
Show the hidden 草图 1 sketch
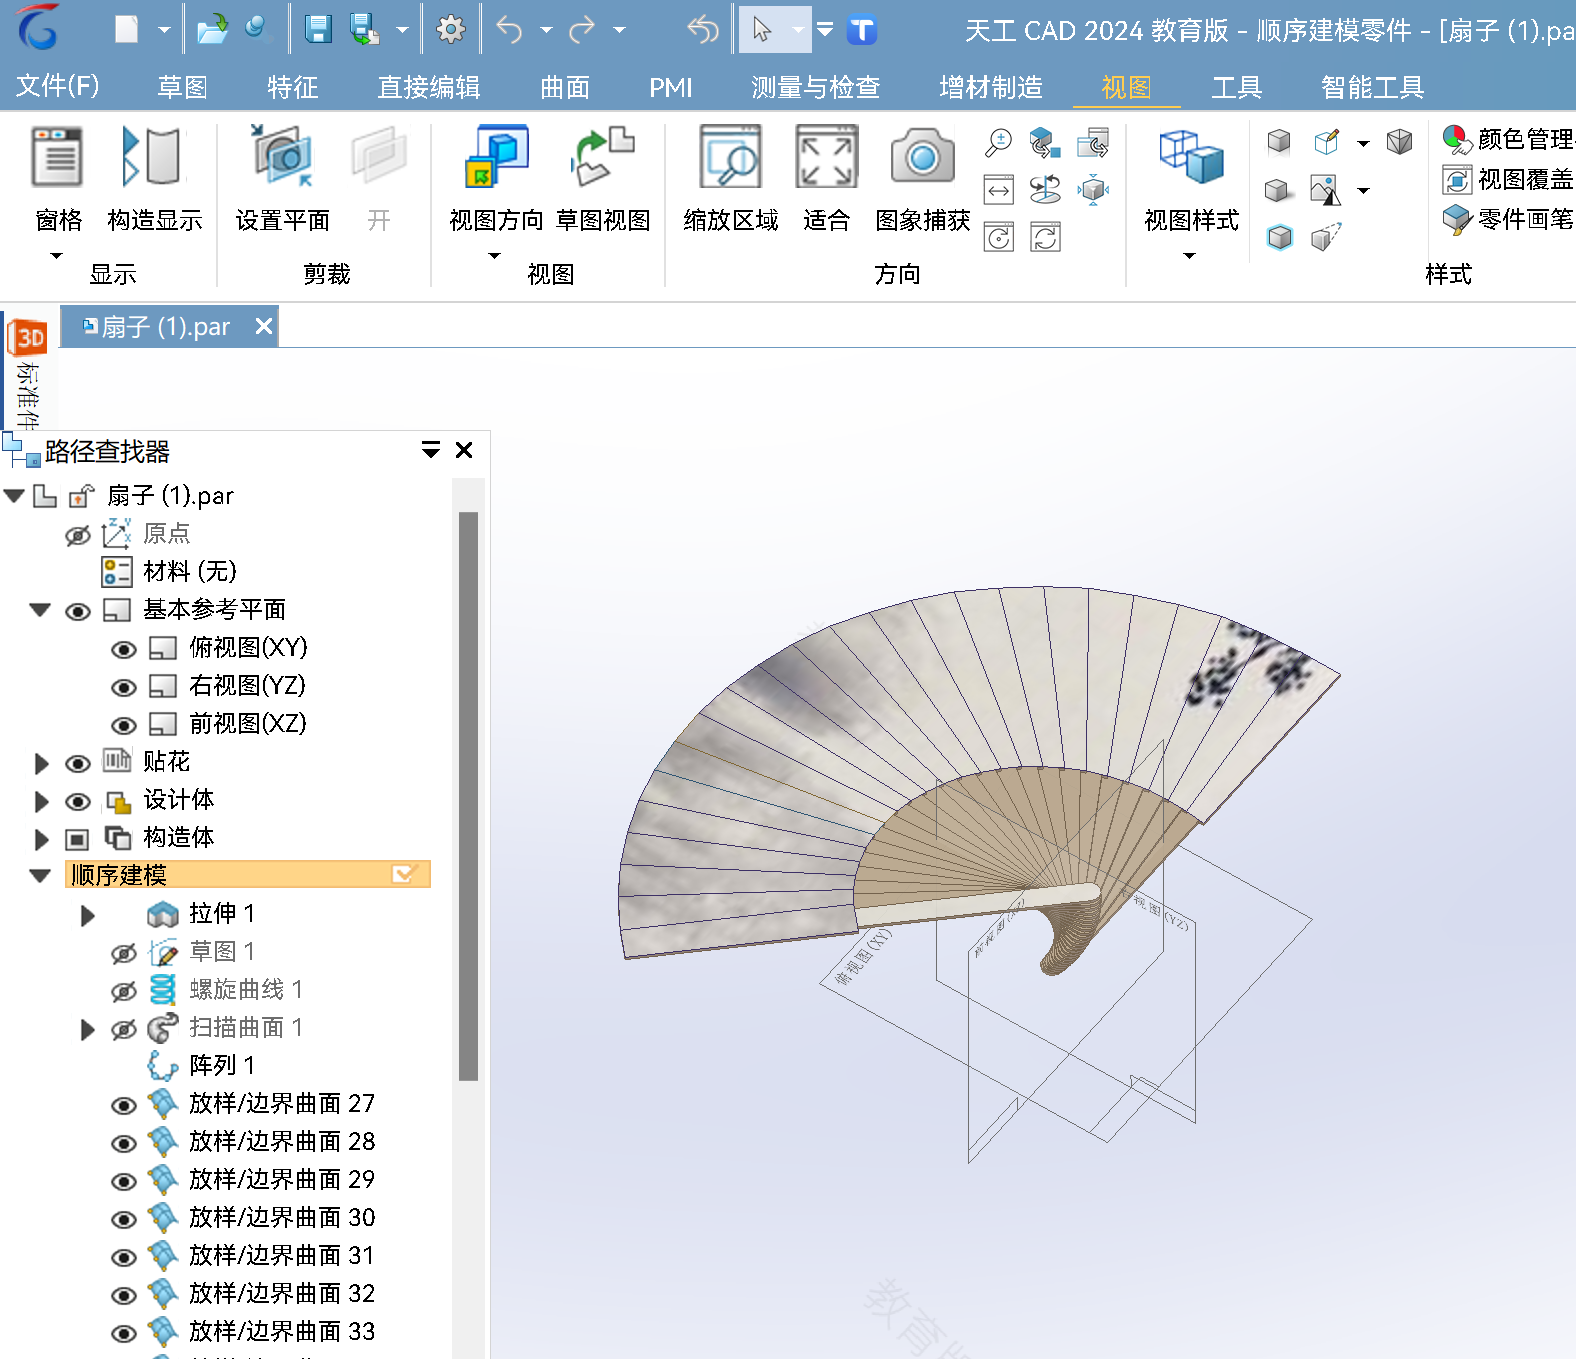(123, 953)
